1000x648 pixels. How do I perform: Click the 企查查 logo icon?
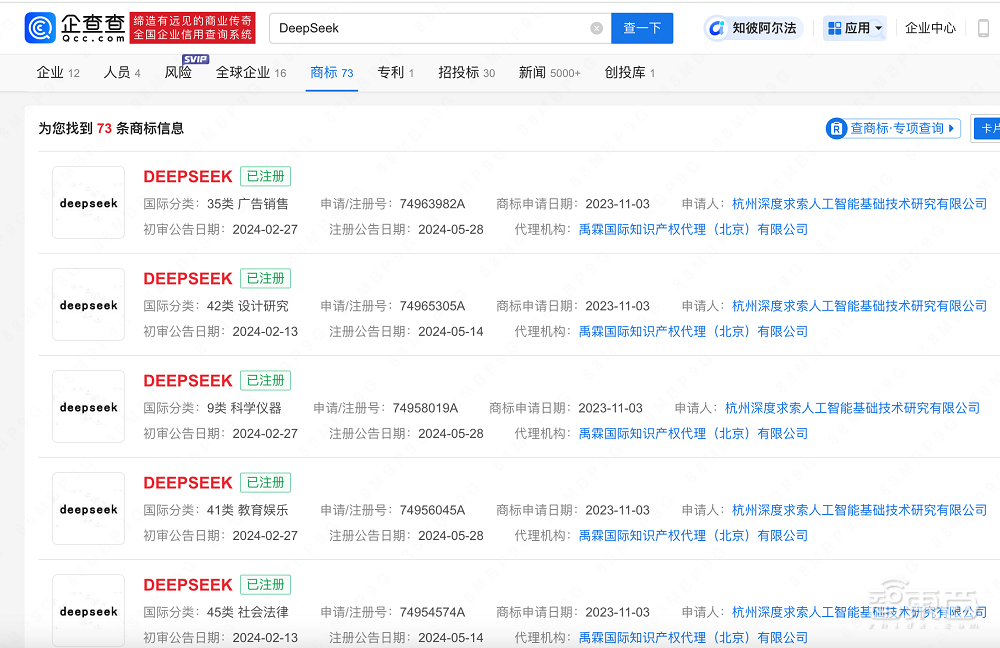click(38, 27)
